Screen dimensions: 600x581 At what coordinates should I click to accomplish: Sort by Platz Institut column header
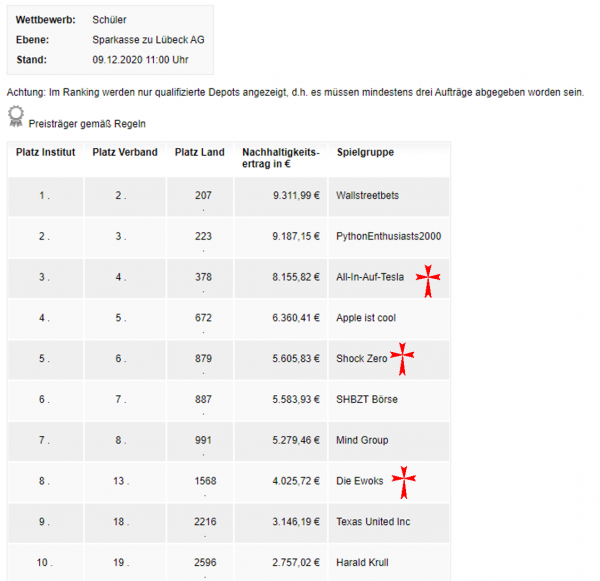click(x=45, y=152)
